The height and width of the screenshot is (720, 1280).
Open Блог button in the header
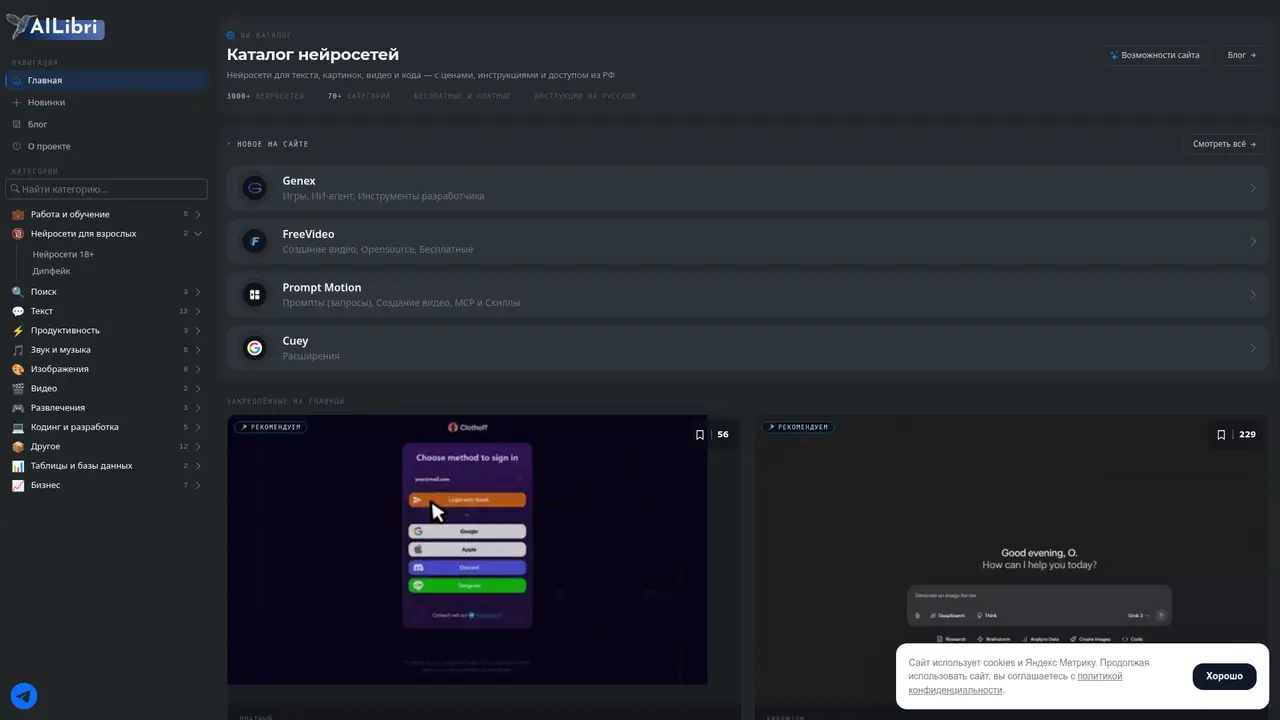1241,55
